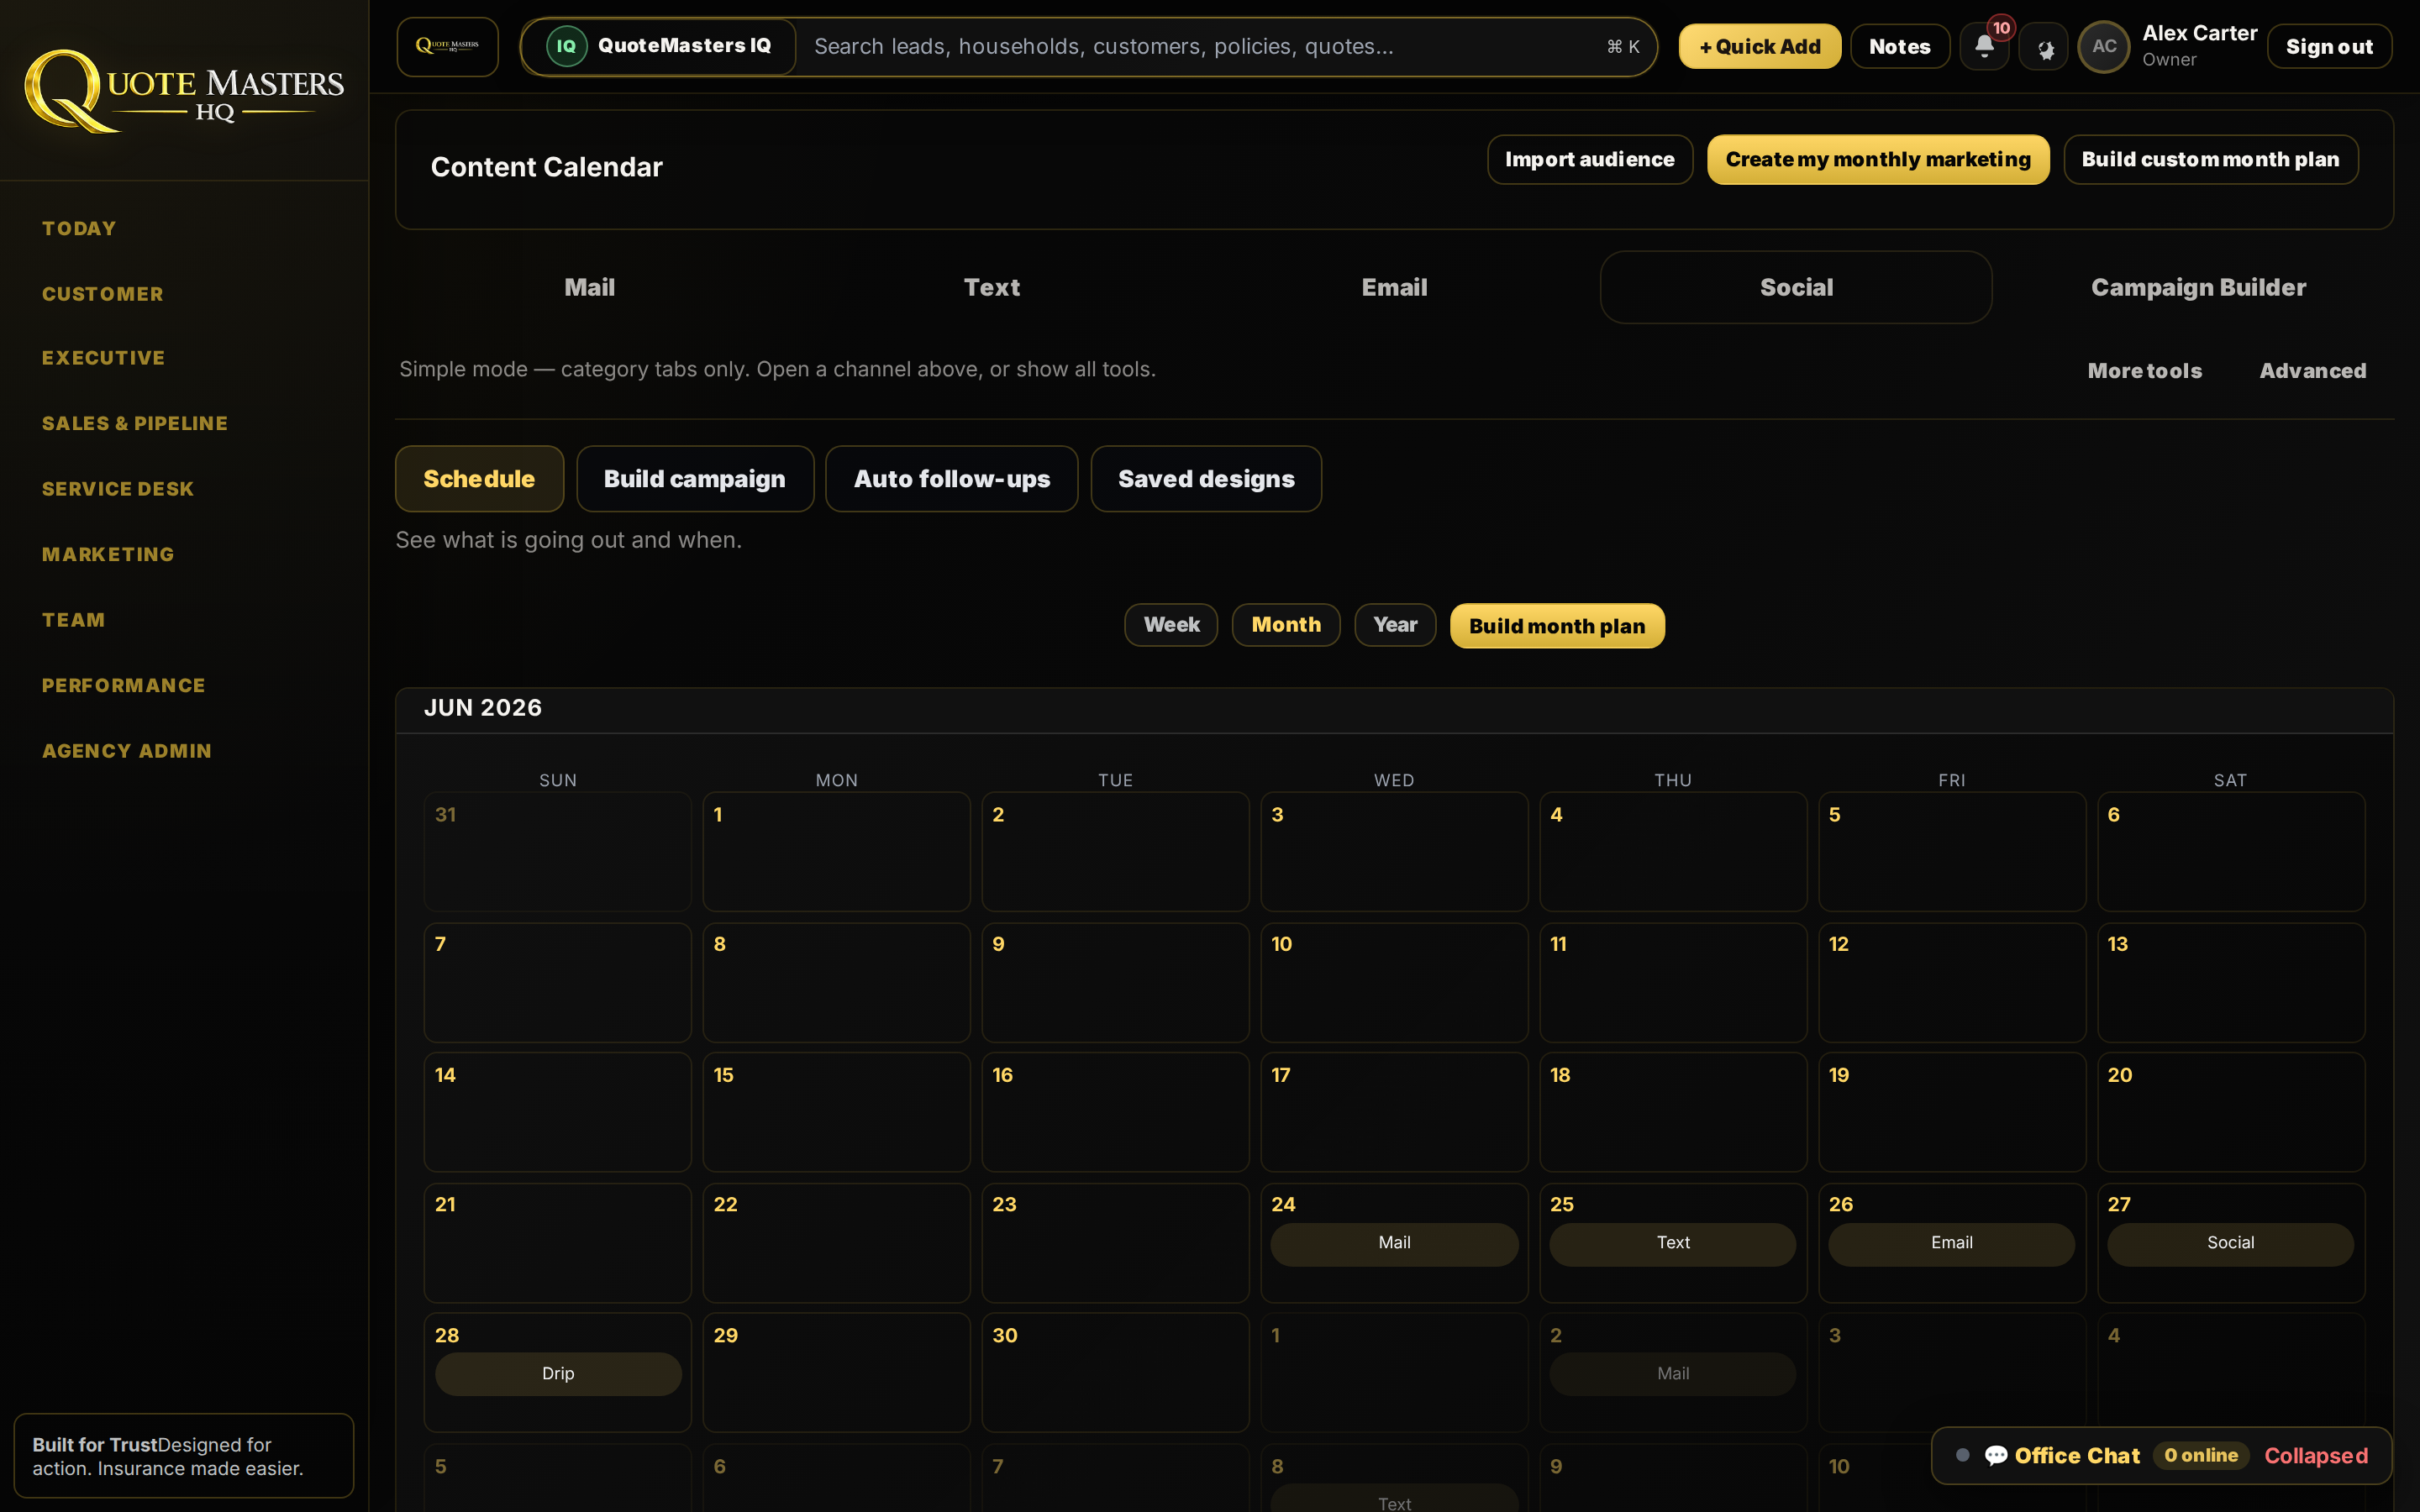Click the Quote Masters HQ sidebar logo
This screenshot has width=2420, height=1512.
point(184,91)
